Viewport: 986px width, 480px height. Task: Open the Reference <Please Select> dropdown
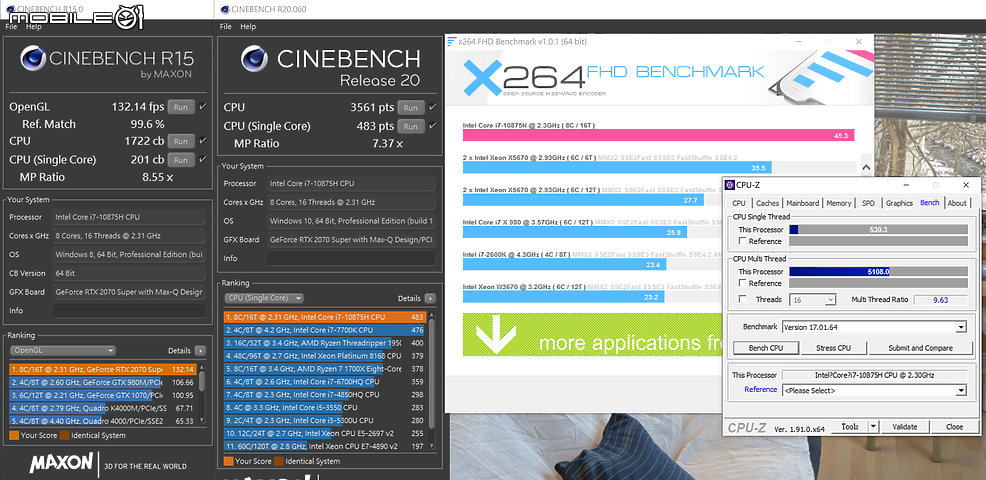point(874,391)
